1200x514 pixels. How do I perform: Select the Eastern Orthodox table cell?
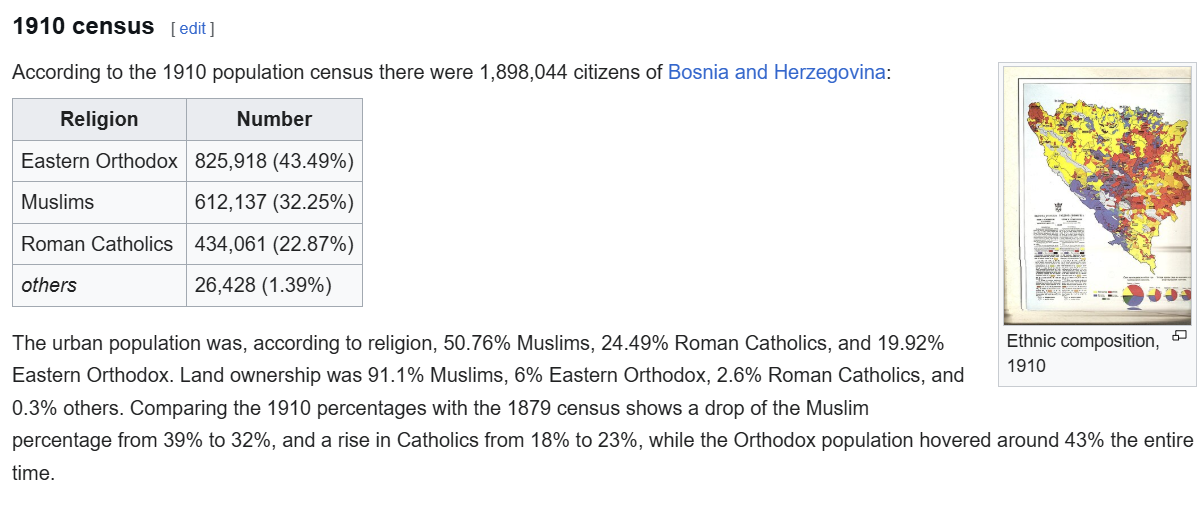coord(99,160)
